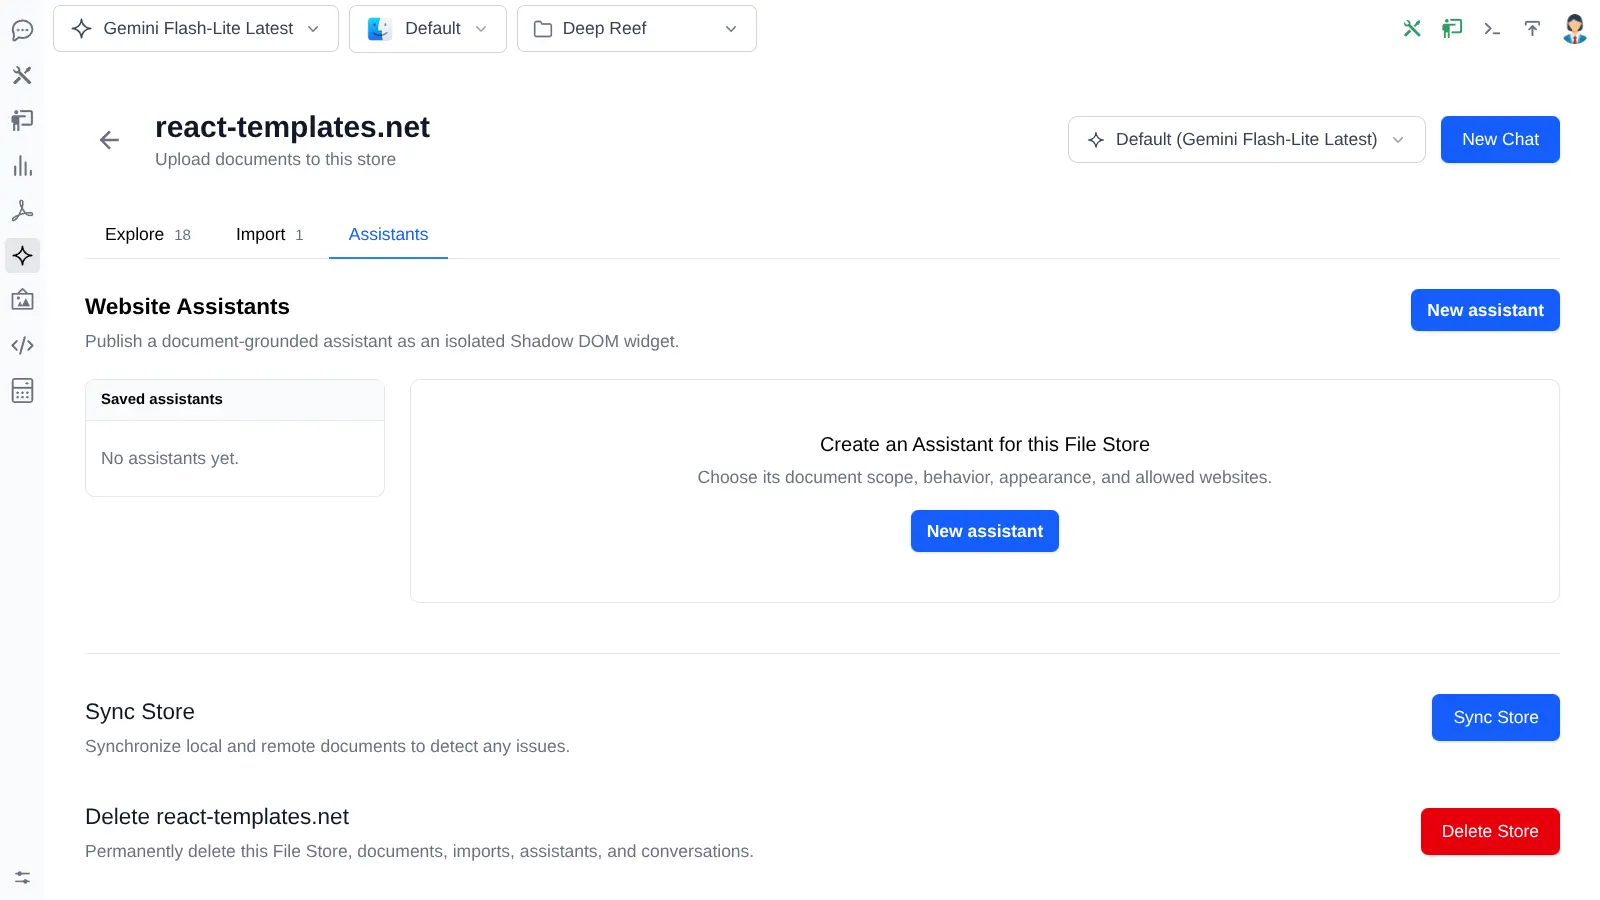Expand the Gemini Flash-Lite Latest model dropdown
The width and height of the screenshot is (1600, 900).
pos(196,29)
